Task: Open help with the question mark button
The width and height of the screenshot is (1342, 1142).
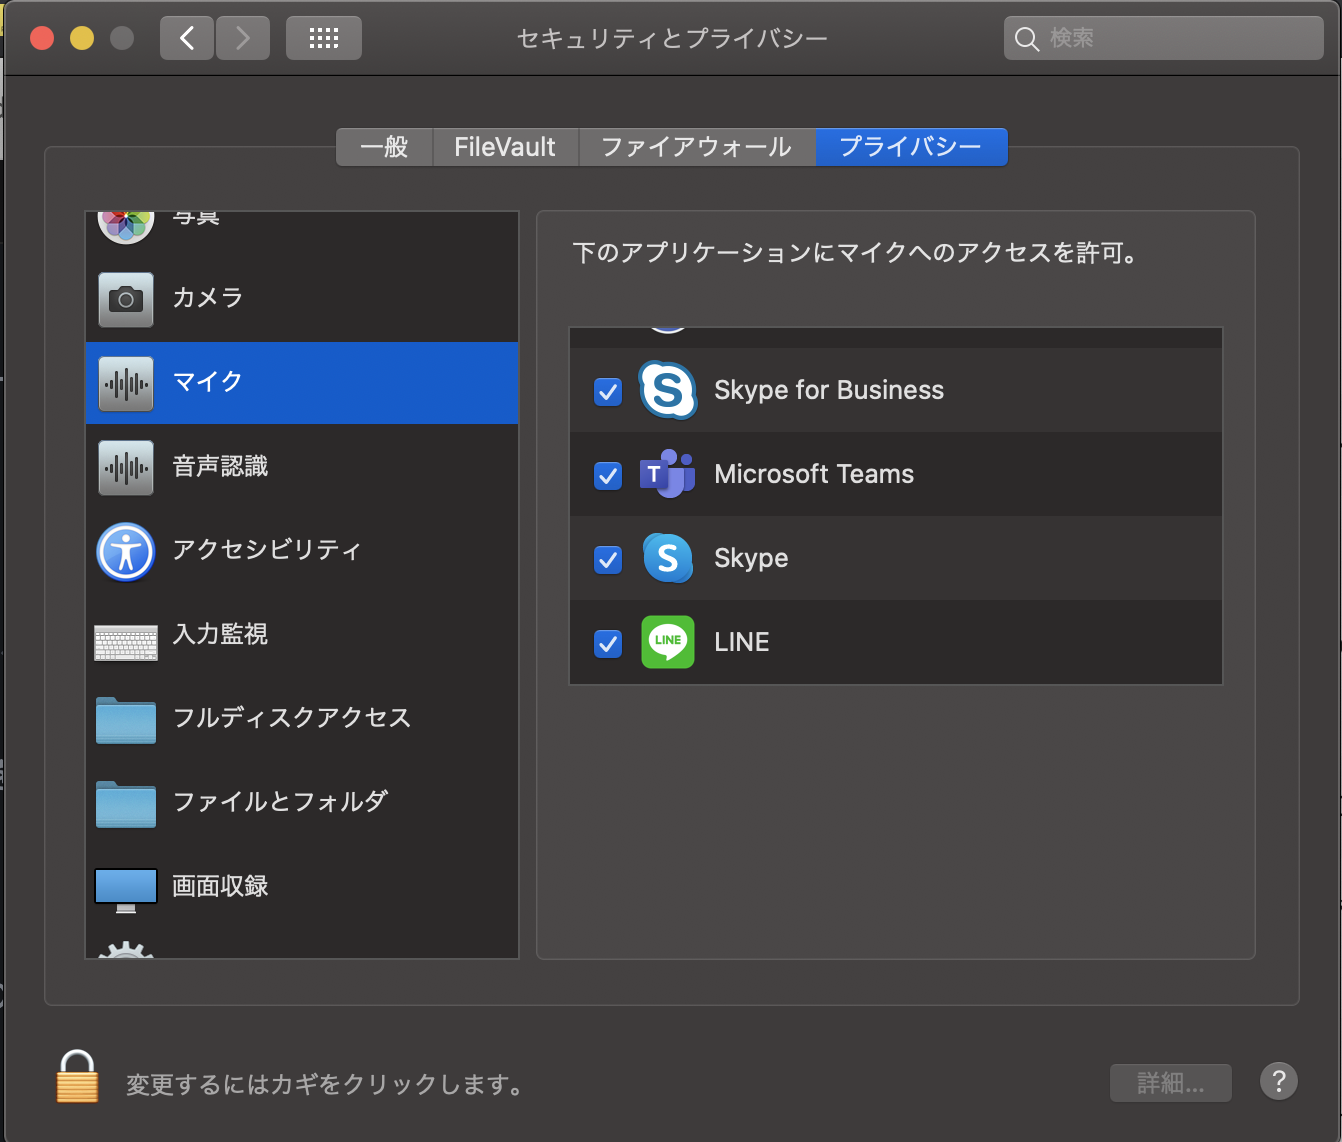Action: [x=1279, y=1081]
